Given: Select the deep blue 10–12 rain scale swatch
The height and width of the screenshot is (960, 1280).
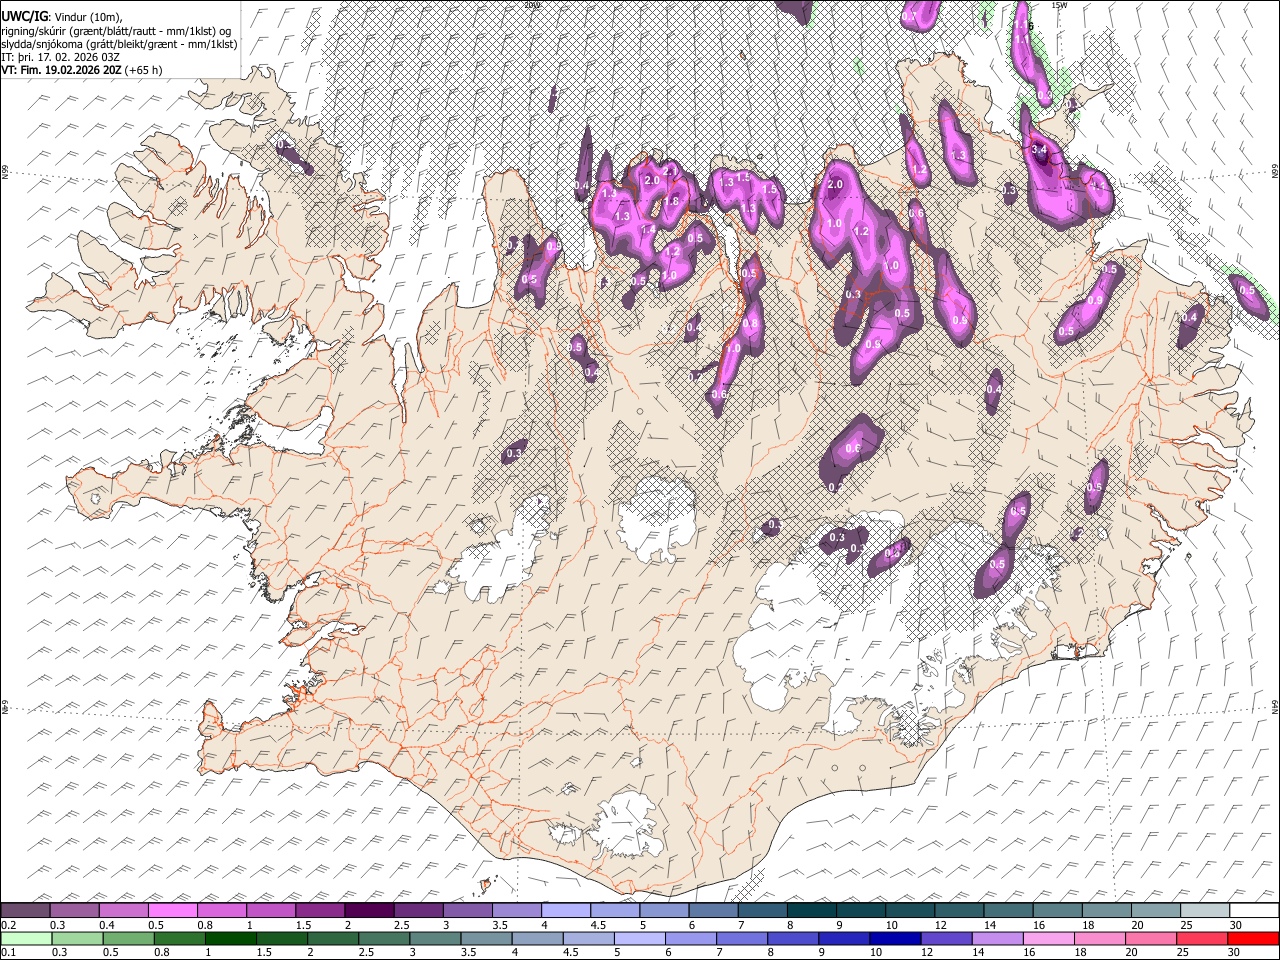Looking at the screenshot, I should (x=895, y=939).
